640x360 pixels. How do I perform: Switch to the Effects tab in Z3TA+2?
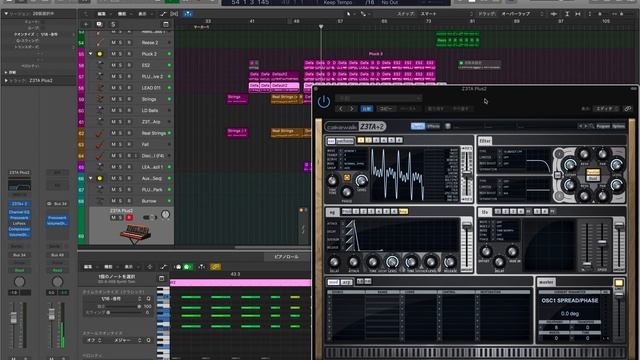433,126
